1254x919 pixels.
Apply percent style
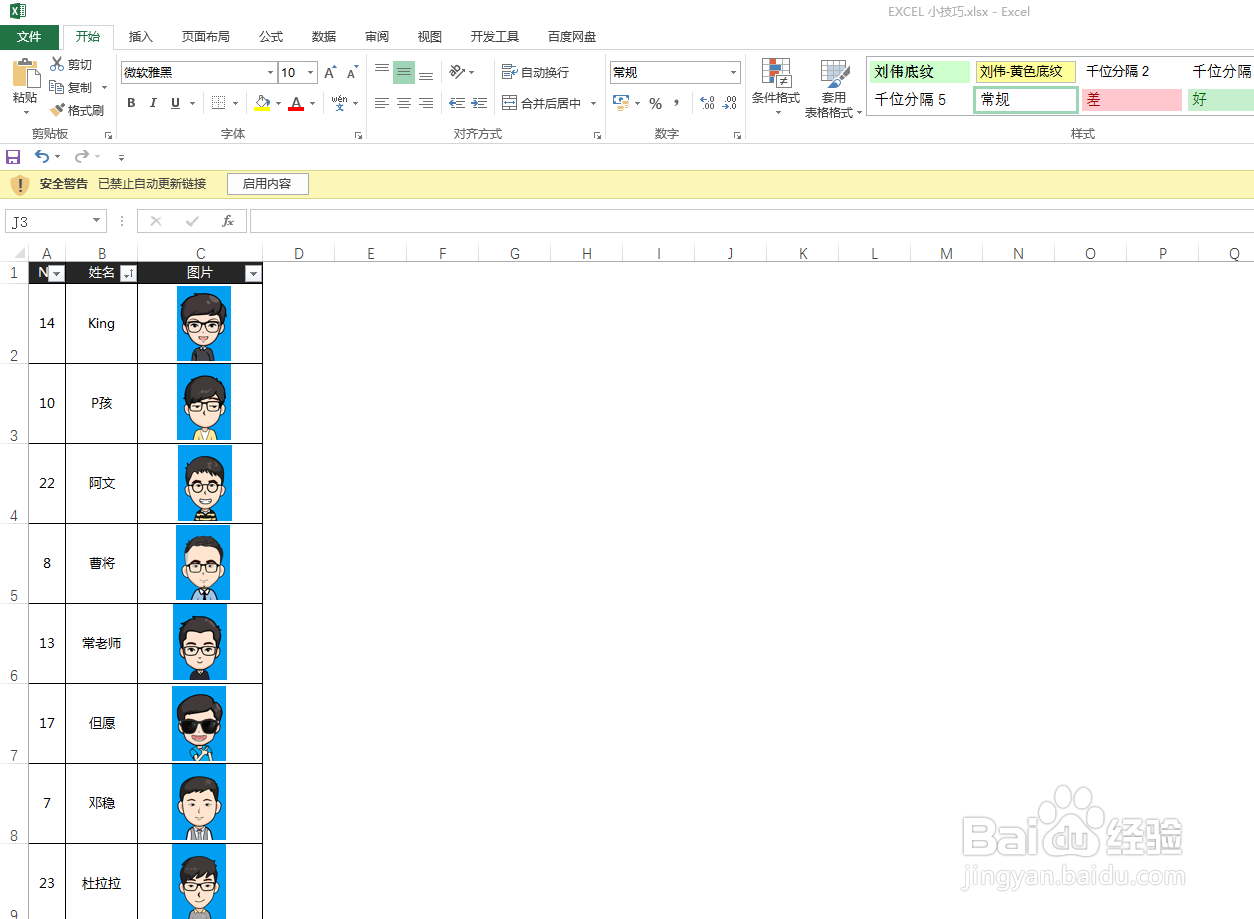pos(655,103)
